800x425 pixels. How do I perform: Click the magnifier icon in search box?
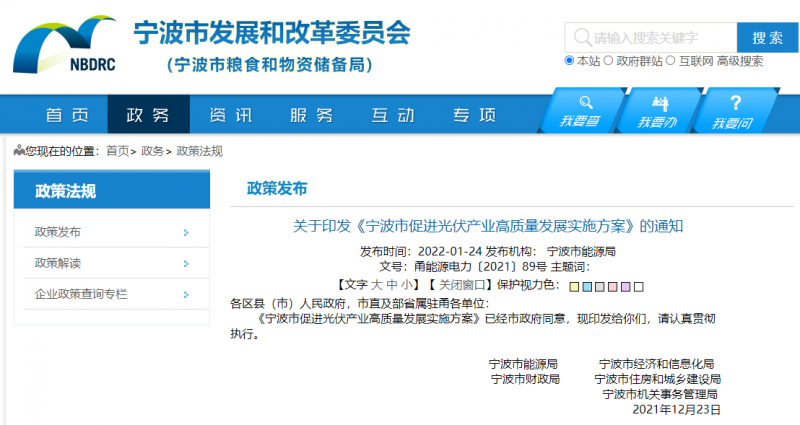click(x=581, y=38)
